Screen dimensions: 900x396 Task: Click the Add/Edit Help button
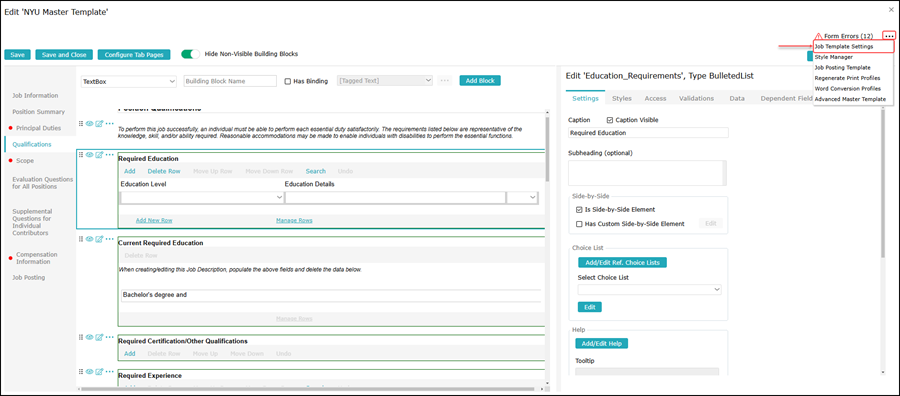602,343
